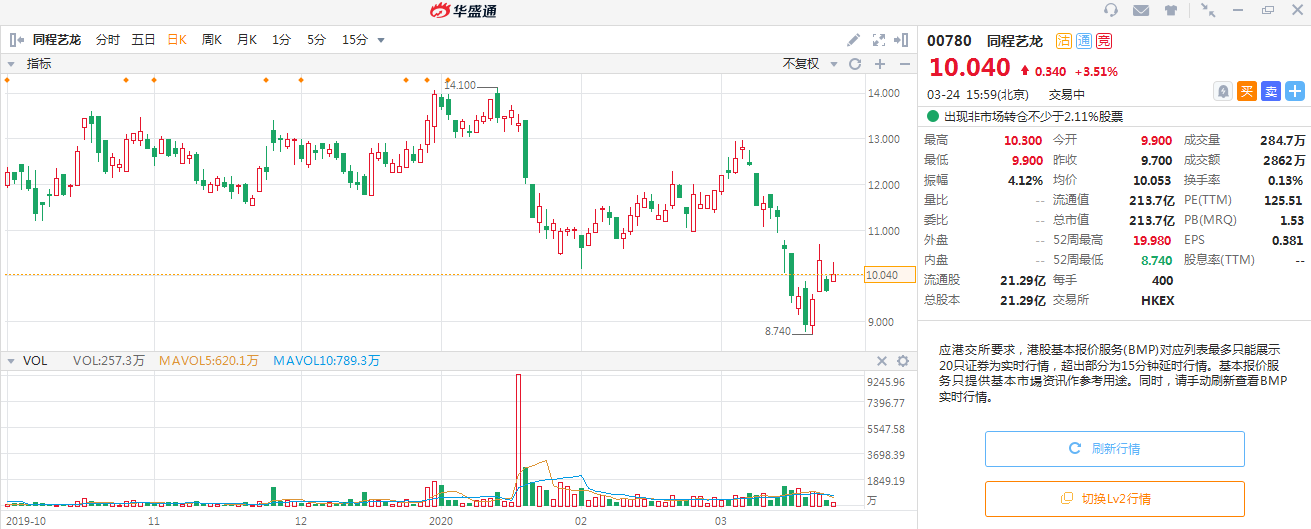Open the 不复权 adjustment dropdown
Screen dimensions: 1311x529
(x=807, y=64)
